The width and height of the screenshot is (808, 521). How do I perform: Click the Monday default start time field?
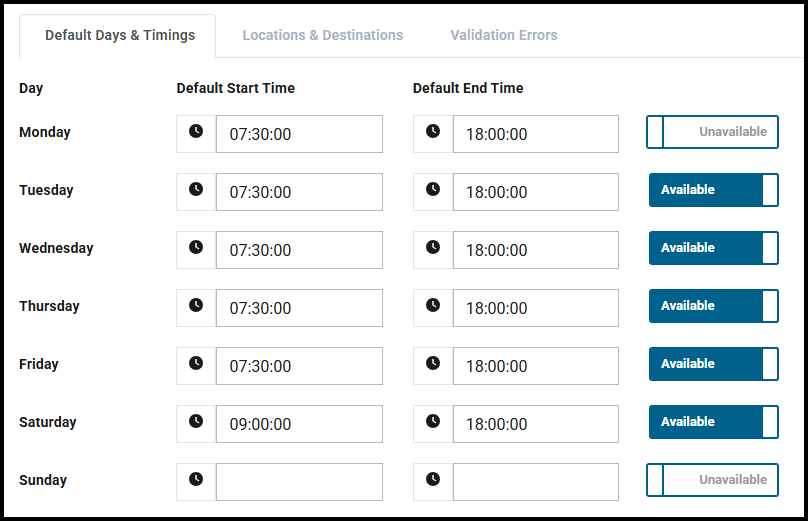point(298,134)
